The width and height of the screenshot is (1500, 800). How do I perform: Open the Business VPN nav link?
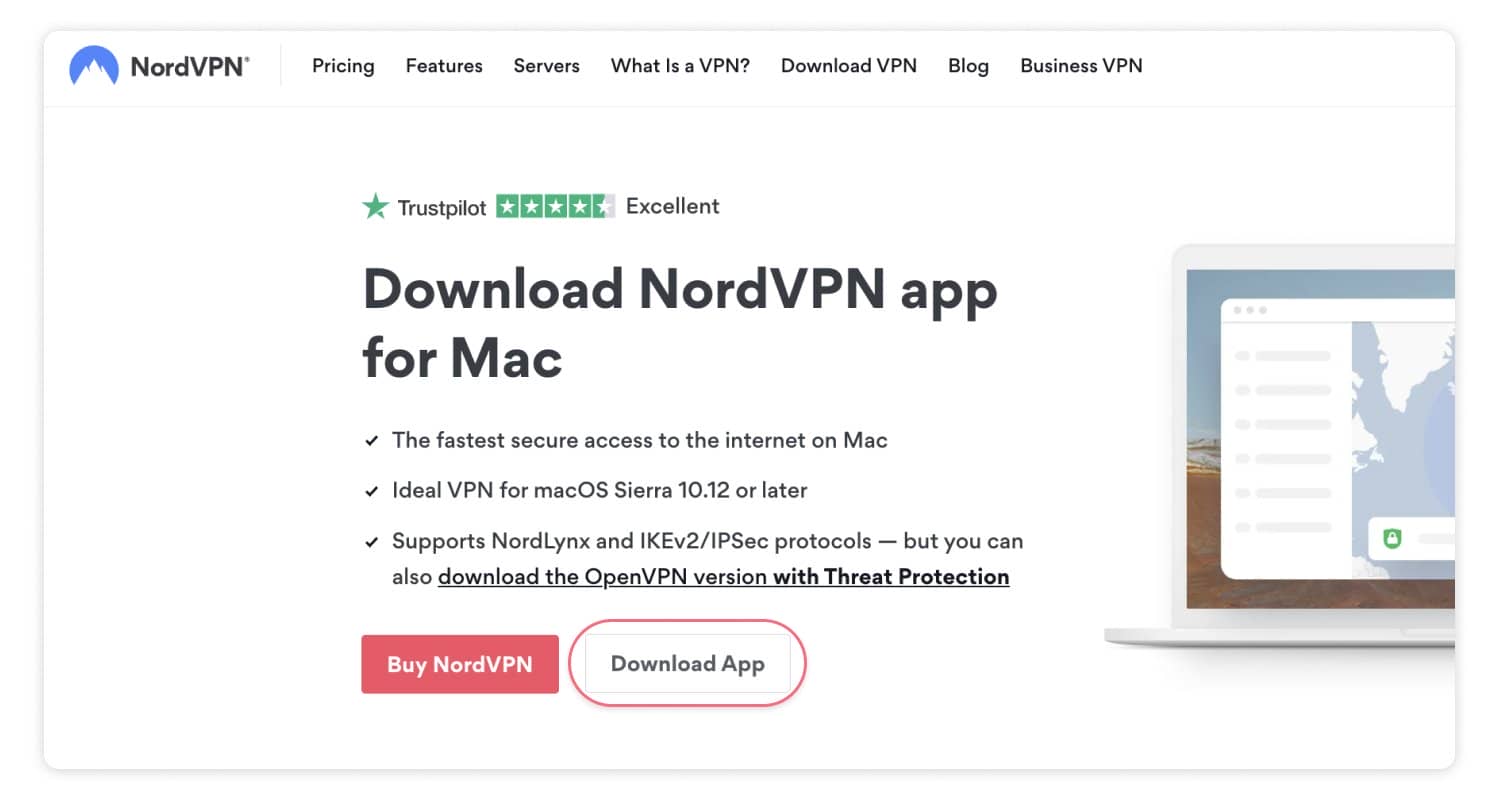coord(1081,66)
